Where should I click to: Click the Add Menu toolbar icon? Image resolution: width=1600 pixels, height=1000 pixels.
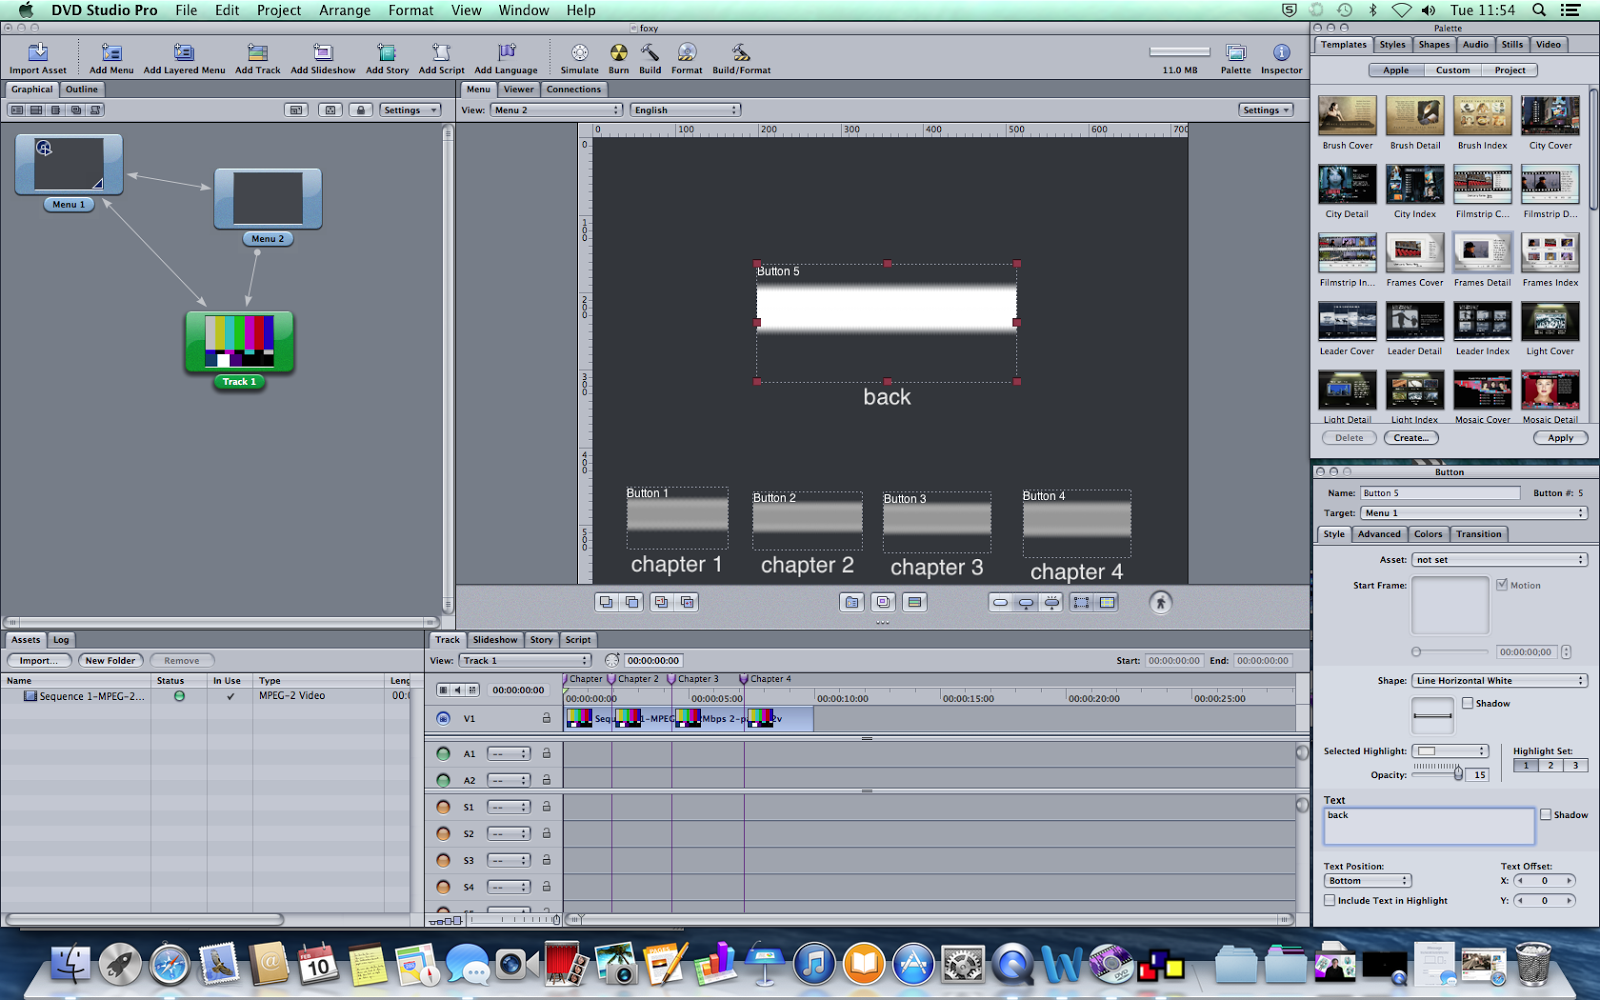tap(111, 52)
